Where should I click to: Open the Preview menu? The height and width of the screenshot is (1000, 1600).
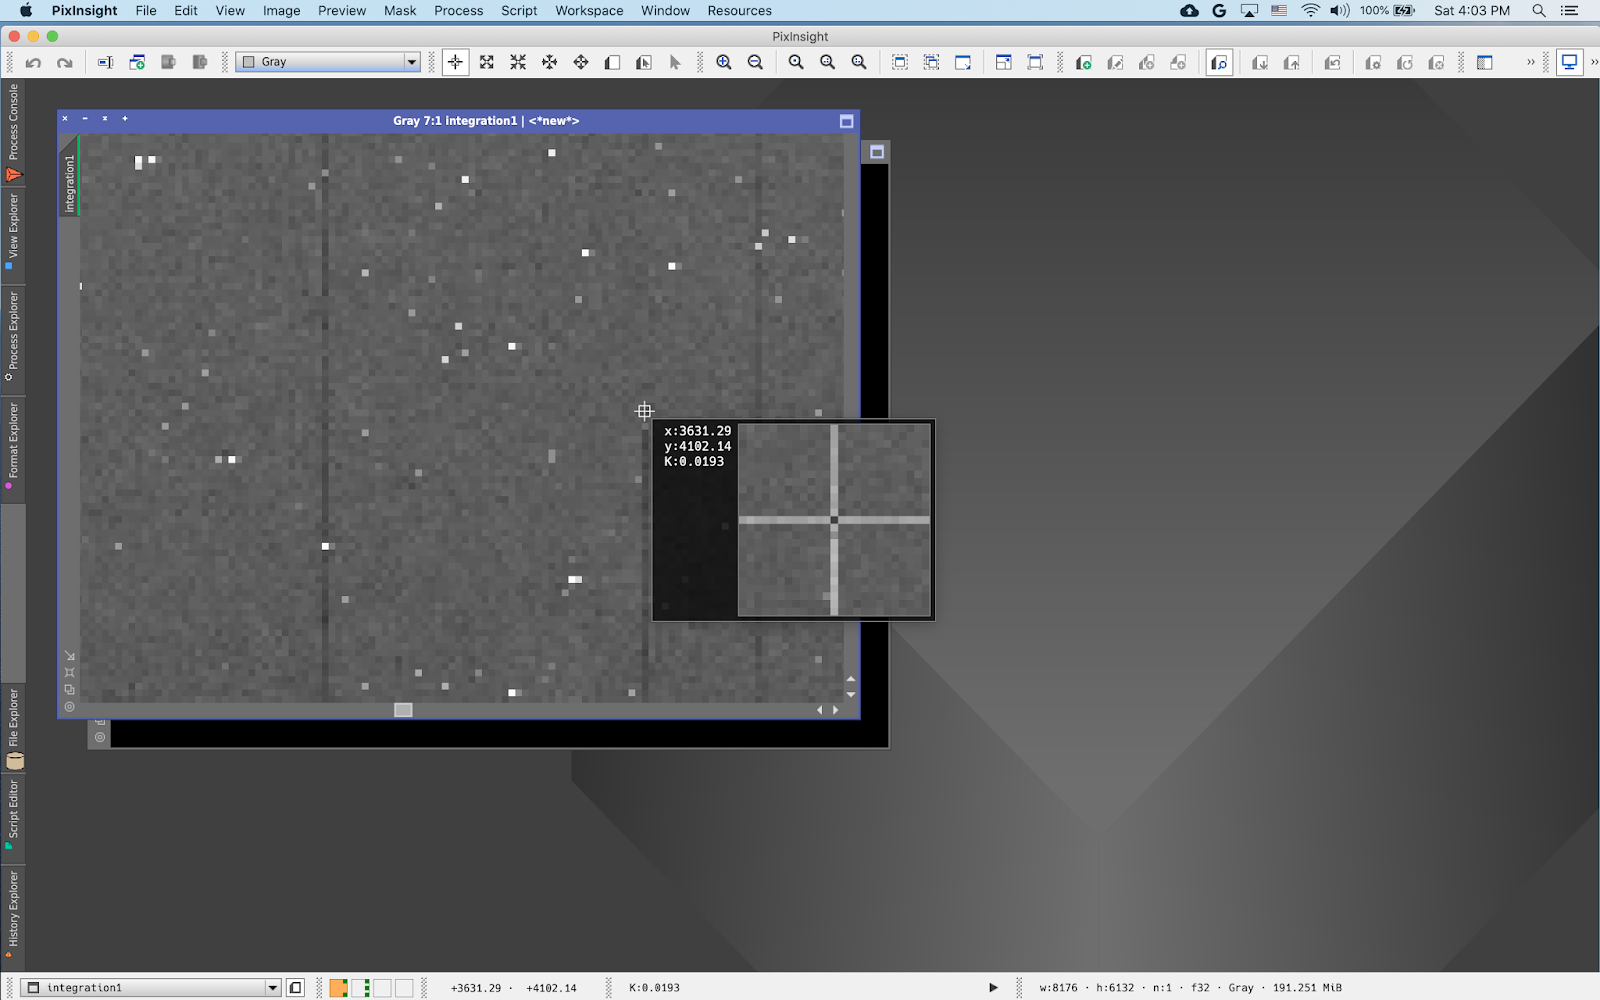pos(342,10)
